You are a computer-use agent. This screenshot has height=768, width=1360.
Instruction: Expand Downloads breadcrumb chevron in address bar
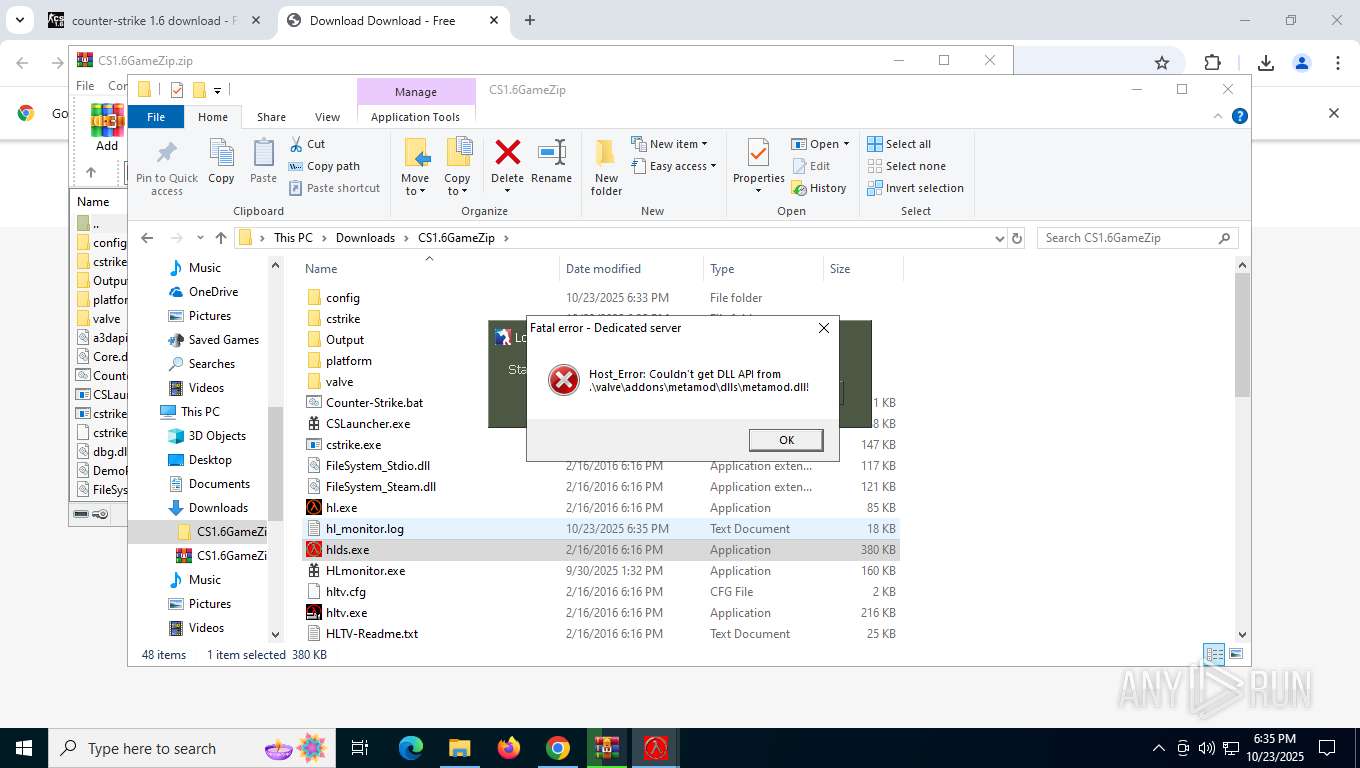click(407, 238)
